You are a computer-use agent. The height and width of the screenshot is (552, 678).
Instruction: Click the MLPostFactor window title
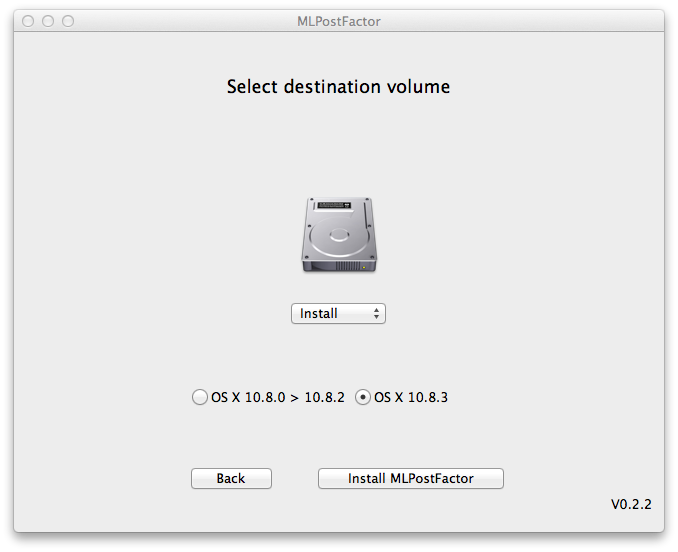pos(339,21)
